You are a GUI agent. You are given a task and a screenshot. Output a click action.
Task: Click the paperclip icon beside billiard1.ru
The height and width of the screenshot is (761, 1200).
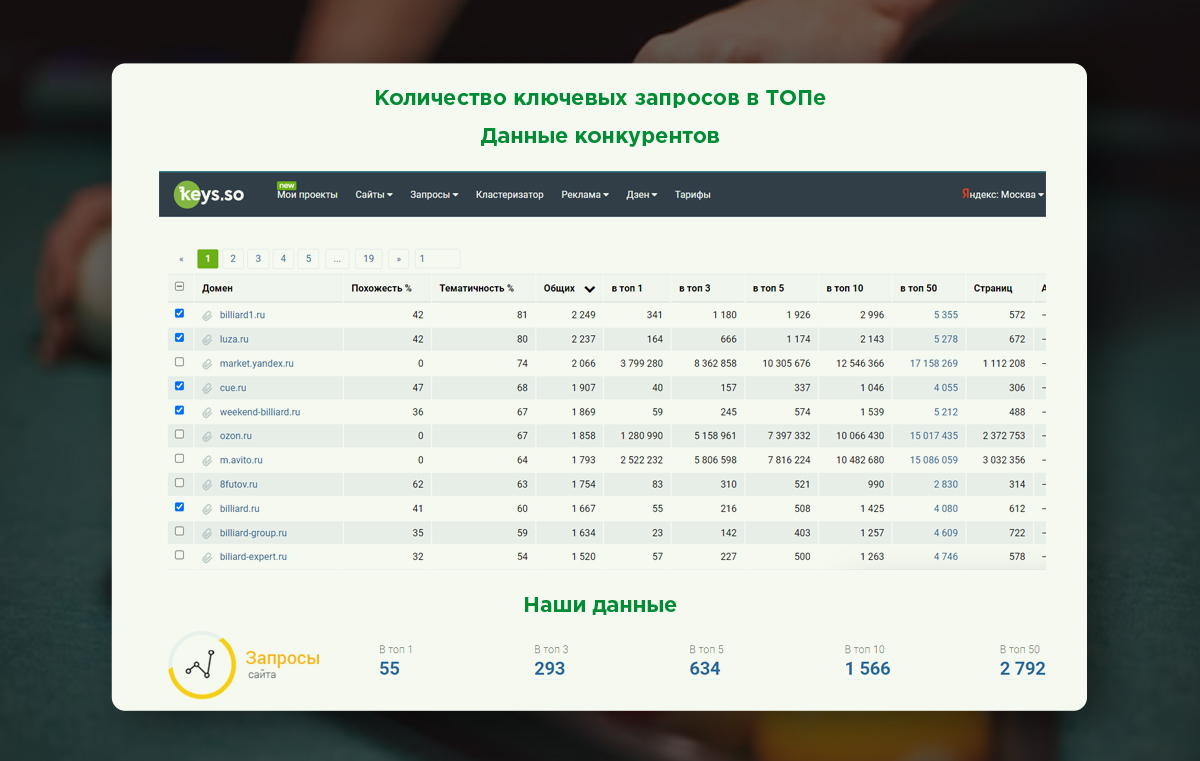coord(207,315)
